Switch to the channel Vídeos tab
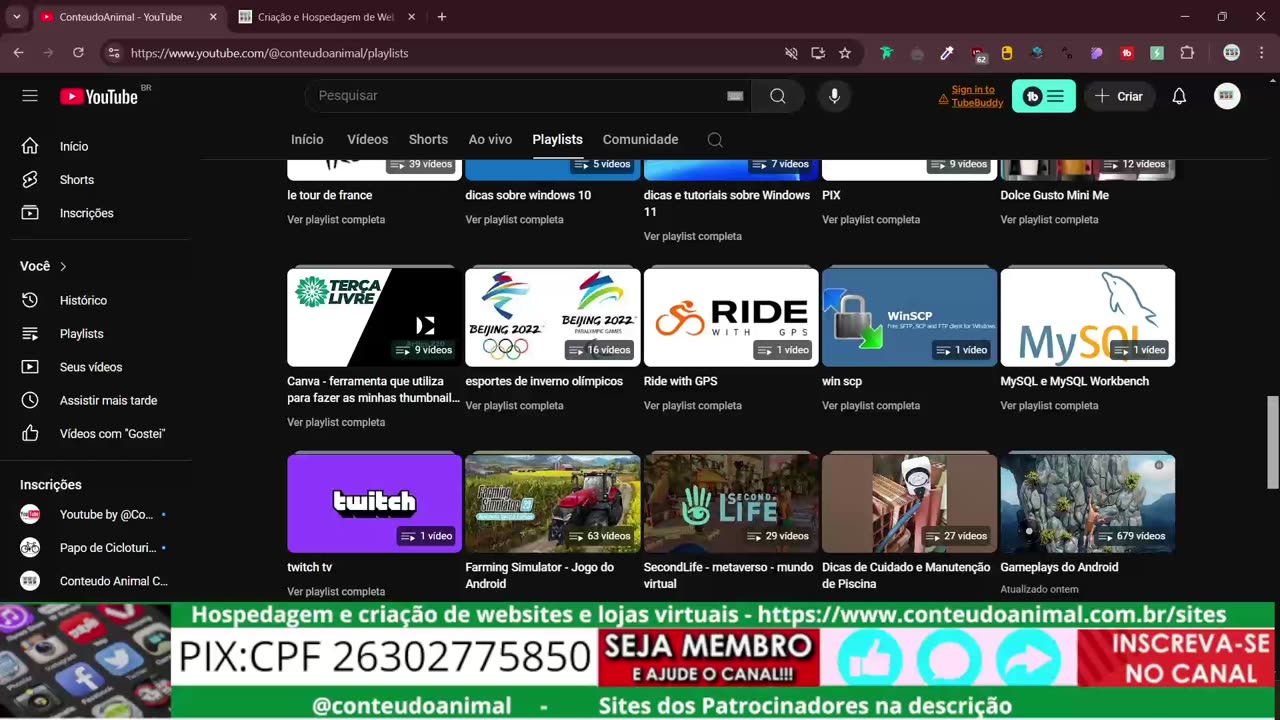 coord(367,140)
